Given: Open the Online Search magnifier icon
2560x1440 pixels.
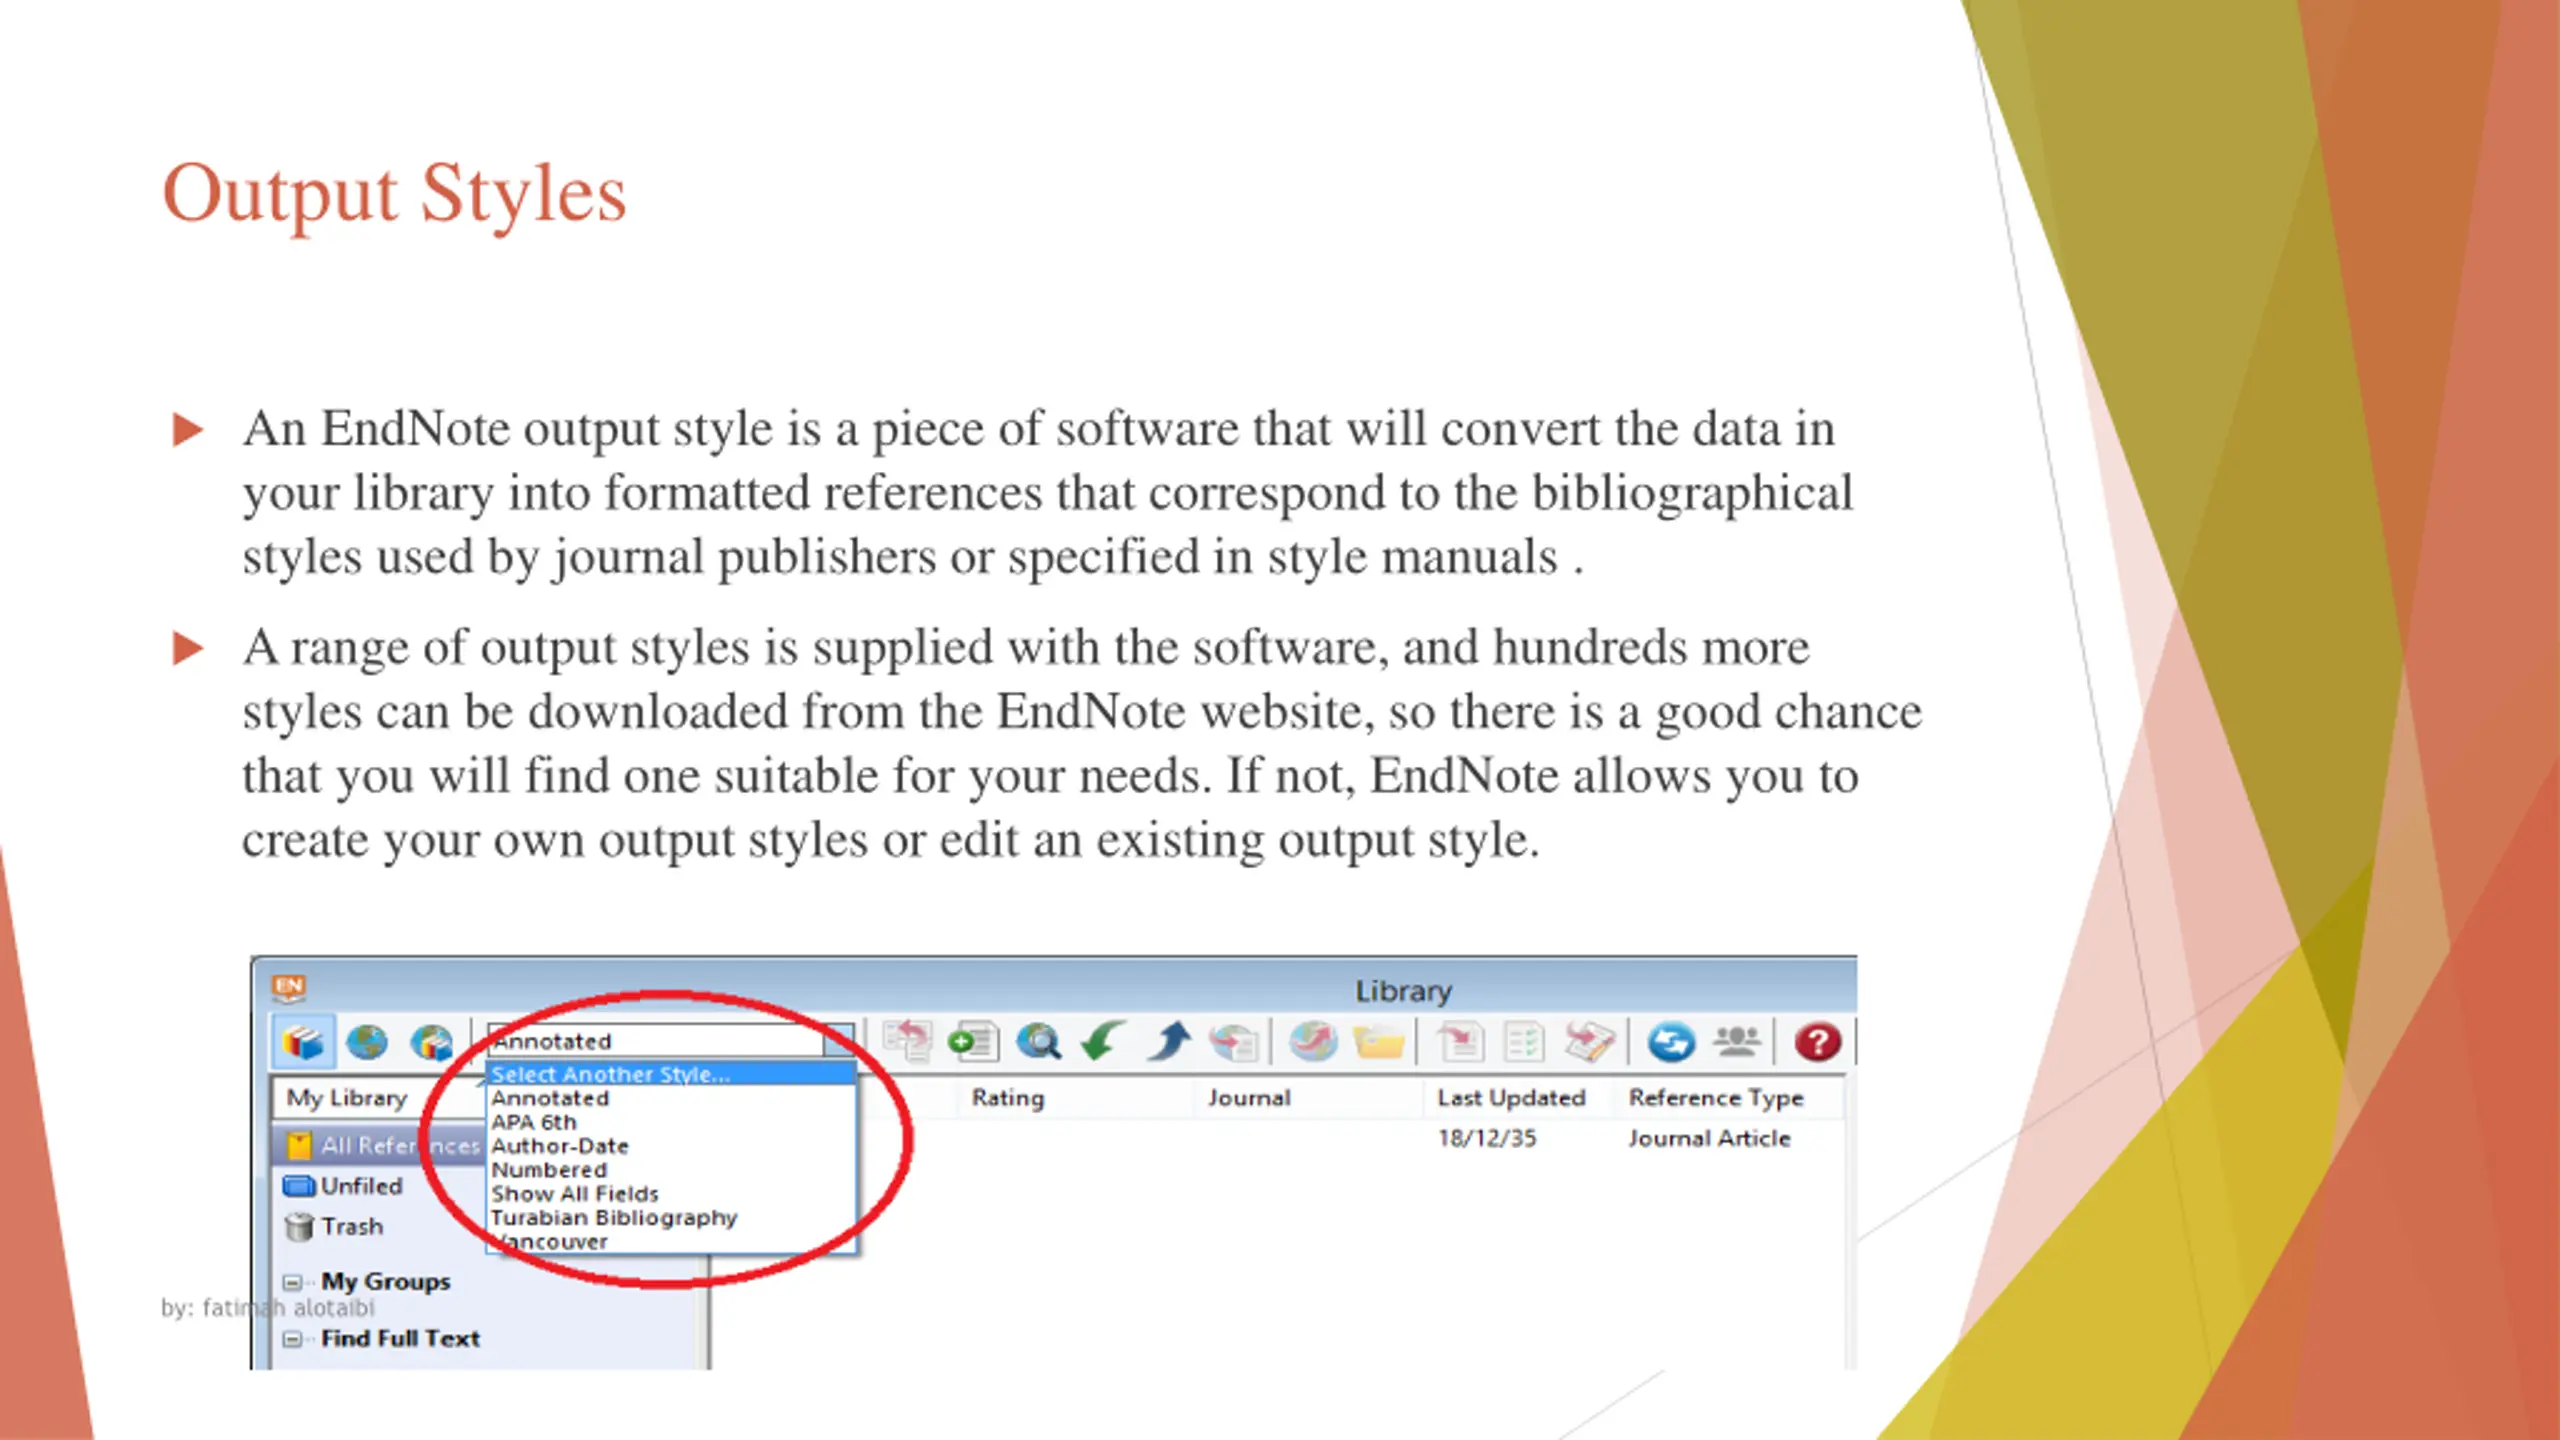Looking at the screenshot, I should [1038, 1042].
